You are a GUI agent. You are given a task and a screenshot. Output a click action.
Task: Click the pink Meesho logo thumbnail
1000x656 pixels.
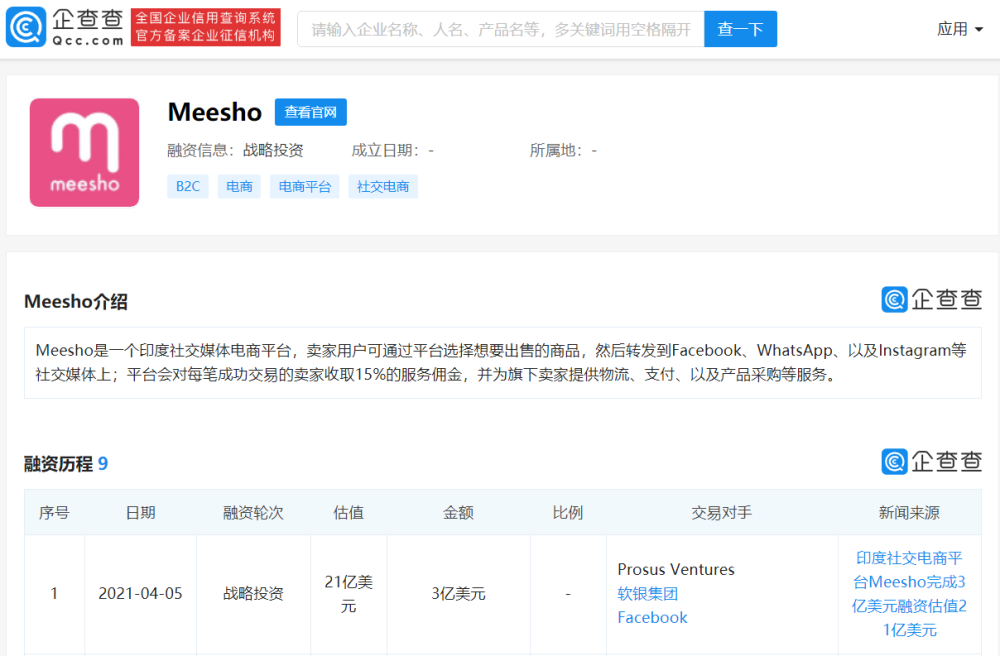[84, 152]
